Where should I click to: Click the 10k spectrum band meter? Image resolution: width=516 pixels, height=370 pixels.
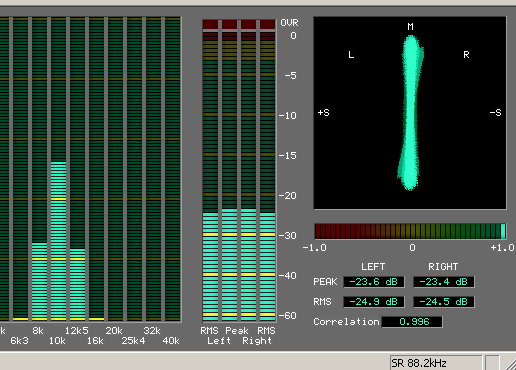59,169
